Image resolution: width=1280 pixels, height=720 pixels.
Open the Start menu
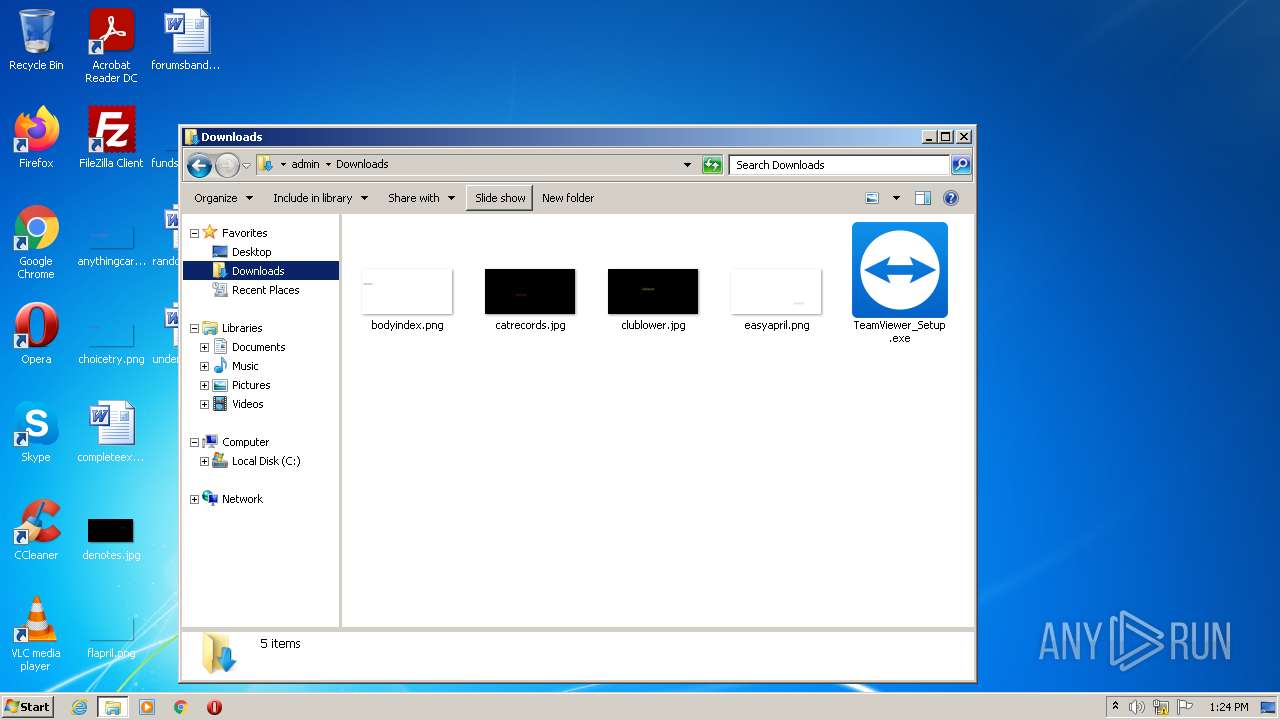tap(27, 707)
